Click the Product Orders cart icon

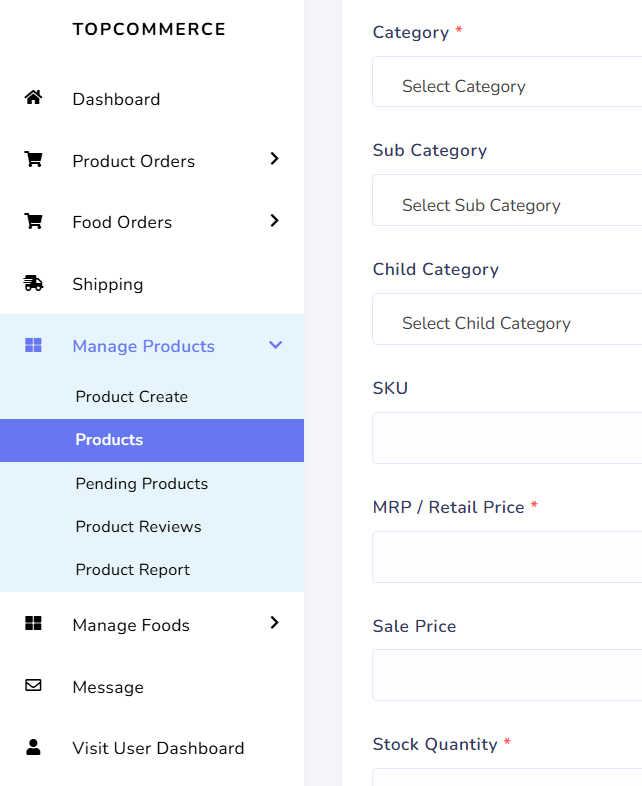click(34, 160)
